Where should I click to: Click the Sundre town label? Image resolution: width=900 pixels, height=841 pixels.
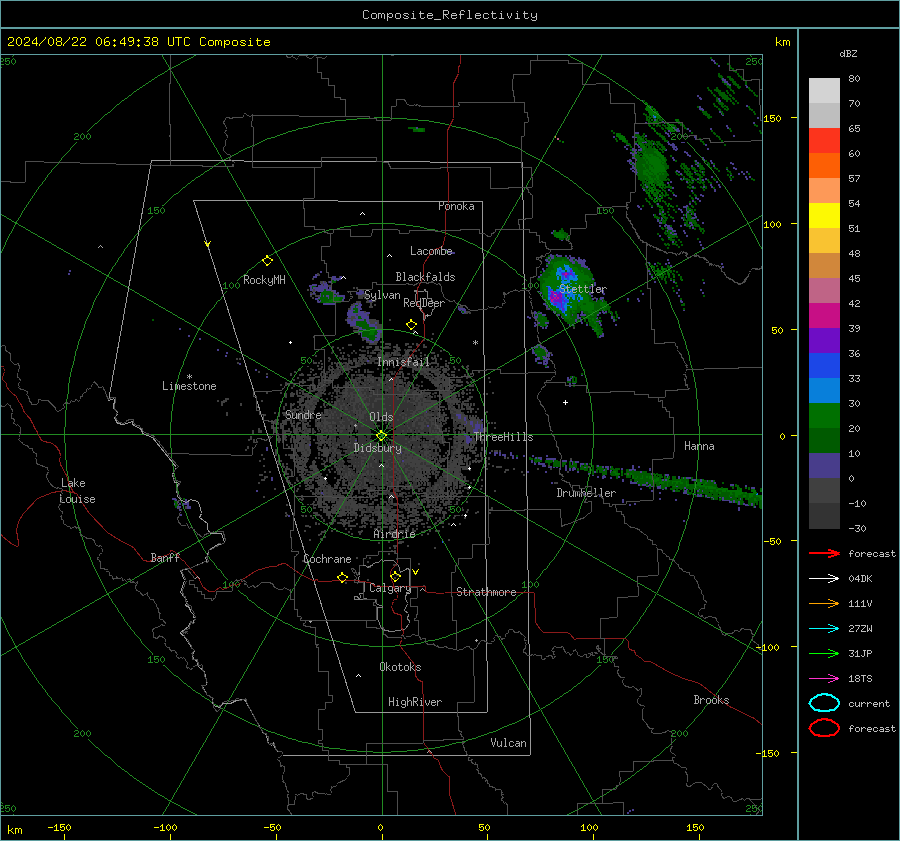coord(303,414)
